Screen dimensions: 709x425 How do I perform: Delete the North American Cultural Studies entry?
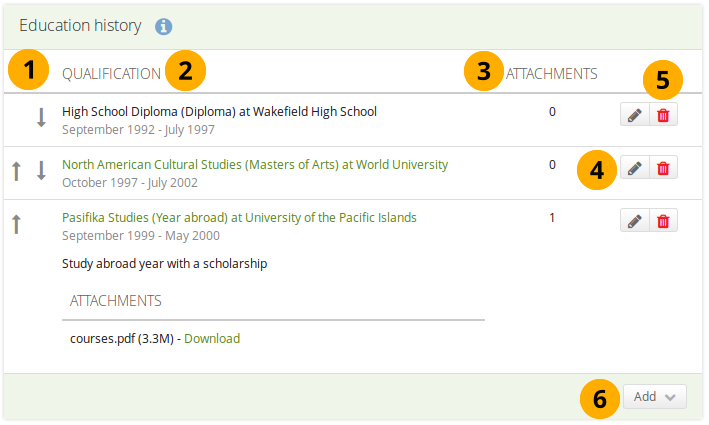(x=663, y=169)
